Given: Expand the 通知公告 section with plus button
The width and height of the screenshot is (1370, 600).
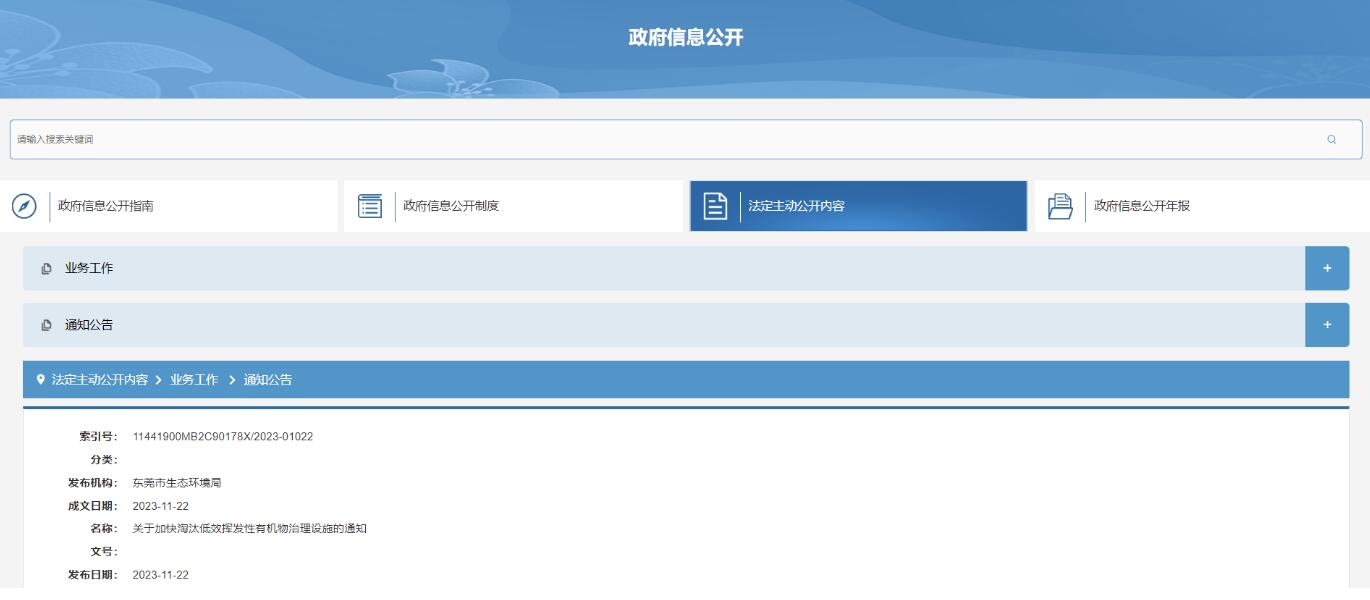Looking at the screenshot, I should [x=1327, y=325].
